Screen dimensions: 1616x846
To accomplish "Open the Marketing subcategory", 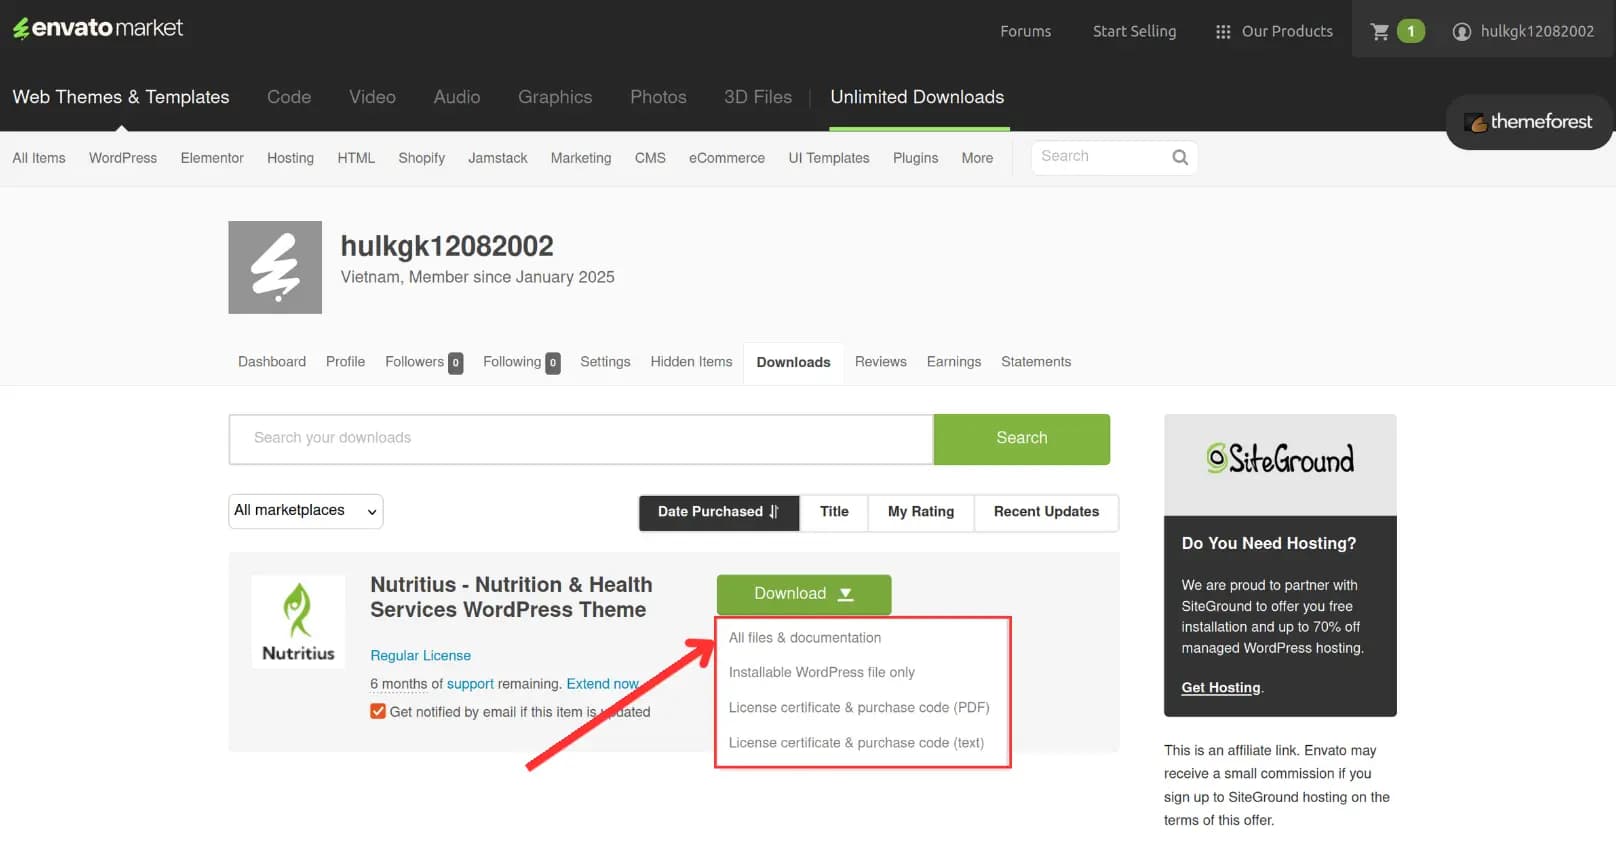I will [x=581, y=158].
